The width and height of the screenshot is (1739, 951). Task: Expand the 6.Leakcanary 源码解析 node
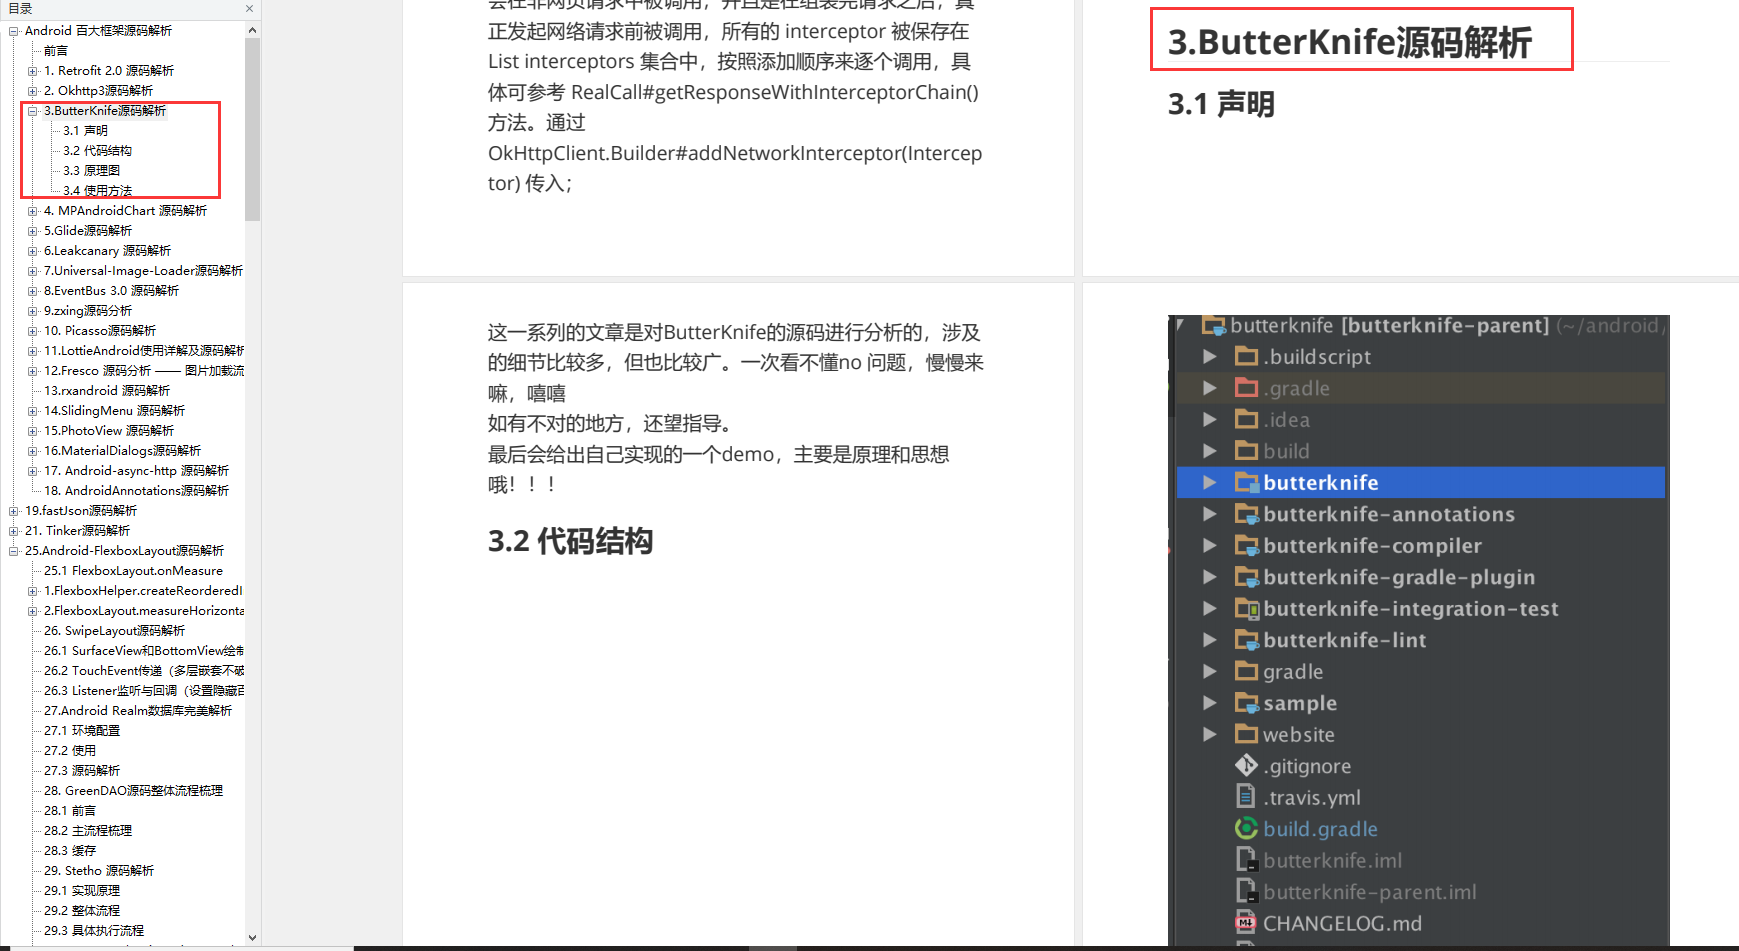[x=33, y=251]
